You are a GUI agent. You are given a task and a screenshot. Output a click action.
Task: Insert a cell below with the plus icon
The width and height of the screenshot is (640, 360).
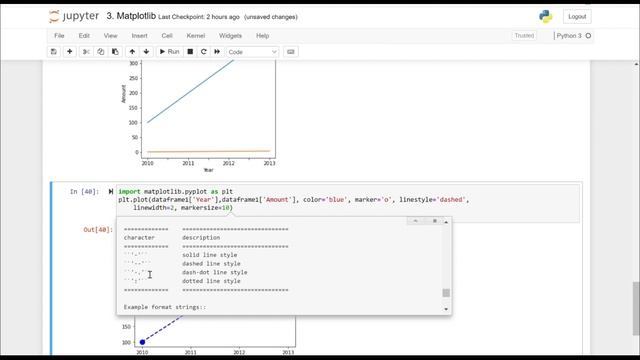click(x=69, y=52)
